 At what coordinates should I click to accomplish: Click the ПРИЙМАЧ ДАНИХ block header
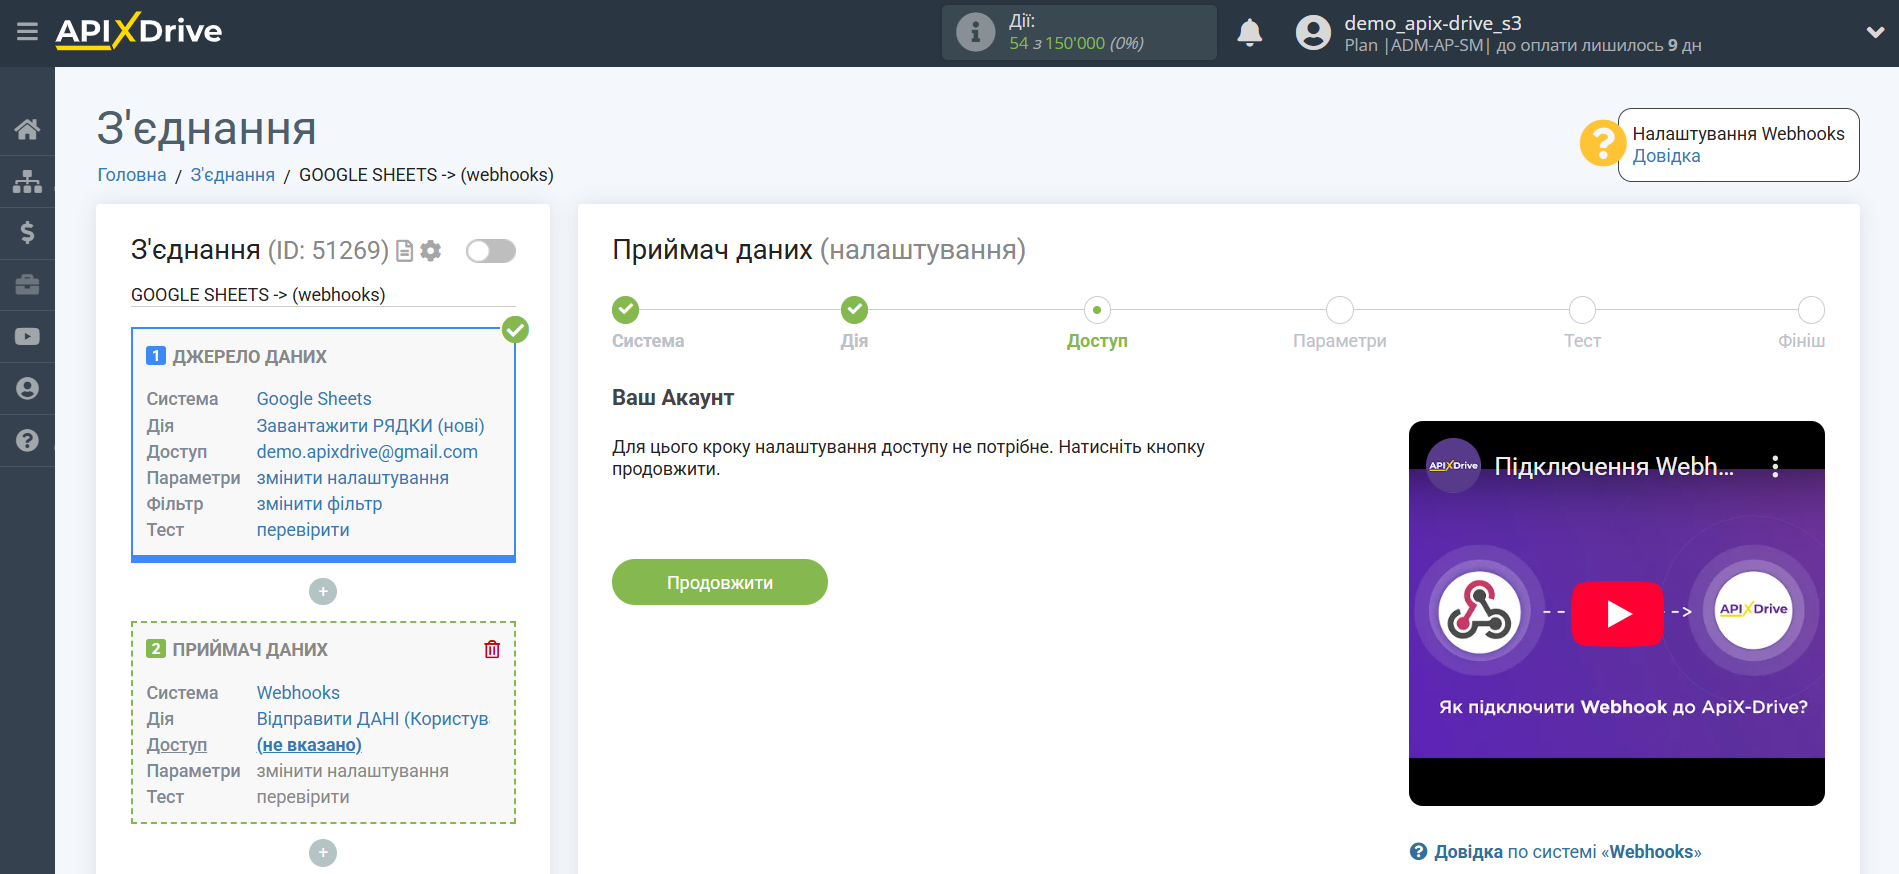click(x=249, y=650)
